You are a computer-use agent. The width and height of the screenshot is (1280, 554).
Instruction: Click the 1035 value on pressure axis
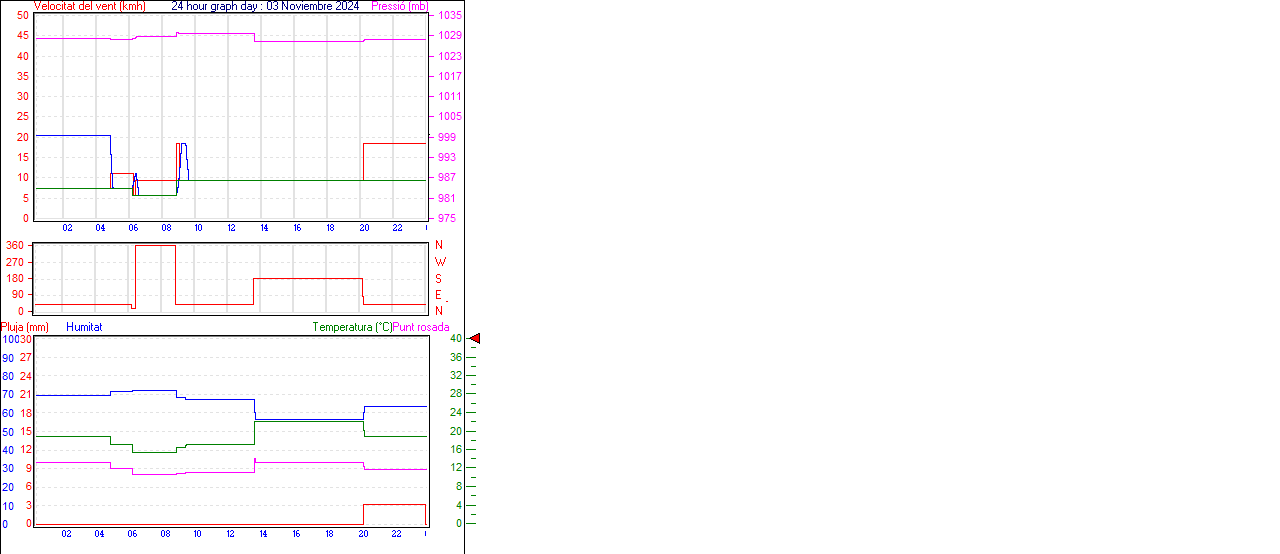(449, 16)
